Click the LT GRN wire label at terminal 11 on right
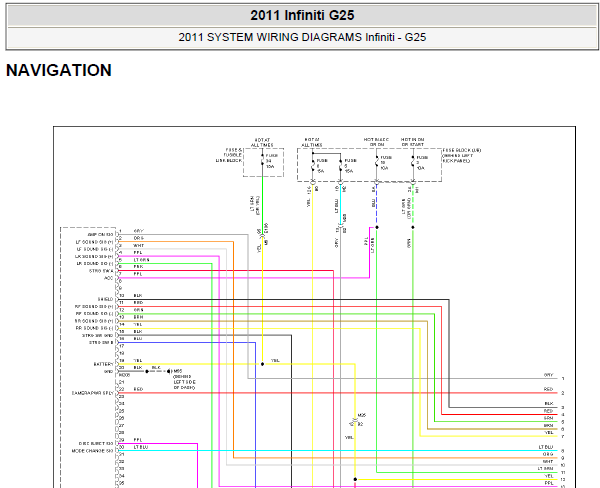This screenshot has width=600, height=488. [x=546, y=469]
